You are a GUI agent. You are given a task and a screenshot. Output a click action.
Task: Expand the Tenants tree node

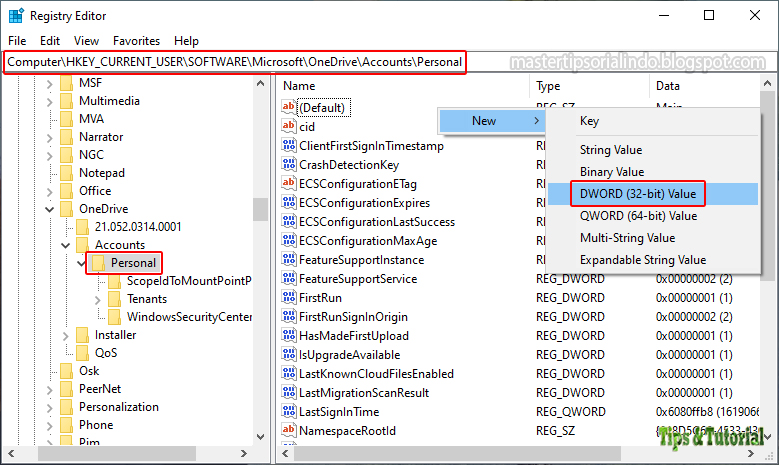tap(97, 300)
